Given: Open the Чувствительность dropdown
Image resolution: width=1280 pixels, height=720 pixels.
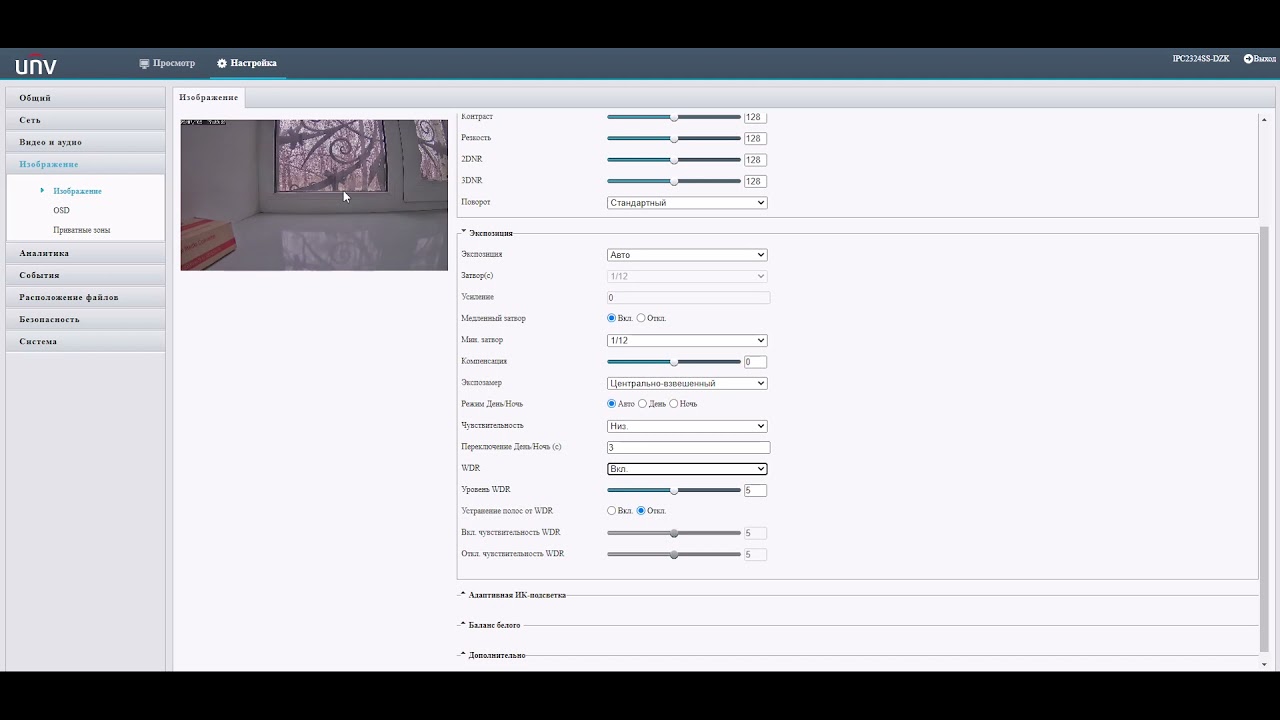Looking at the screenshot, I should click(x=687, y=426).
